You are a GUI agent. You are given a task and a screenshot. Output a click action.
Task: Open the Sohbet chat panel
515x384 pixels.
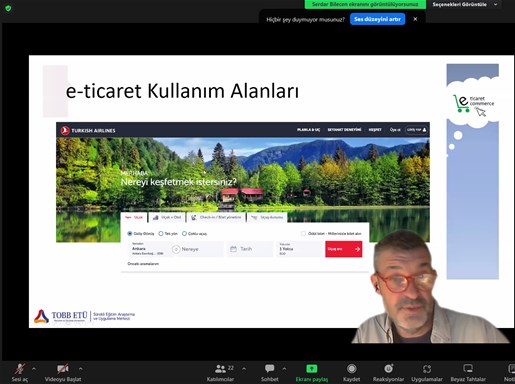pos(269,368)
